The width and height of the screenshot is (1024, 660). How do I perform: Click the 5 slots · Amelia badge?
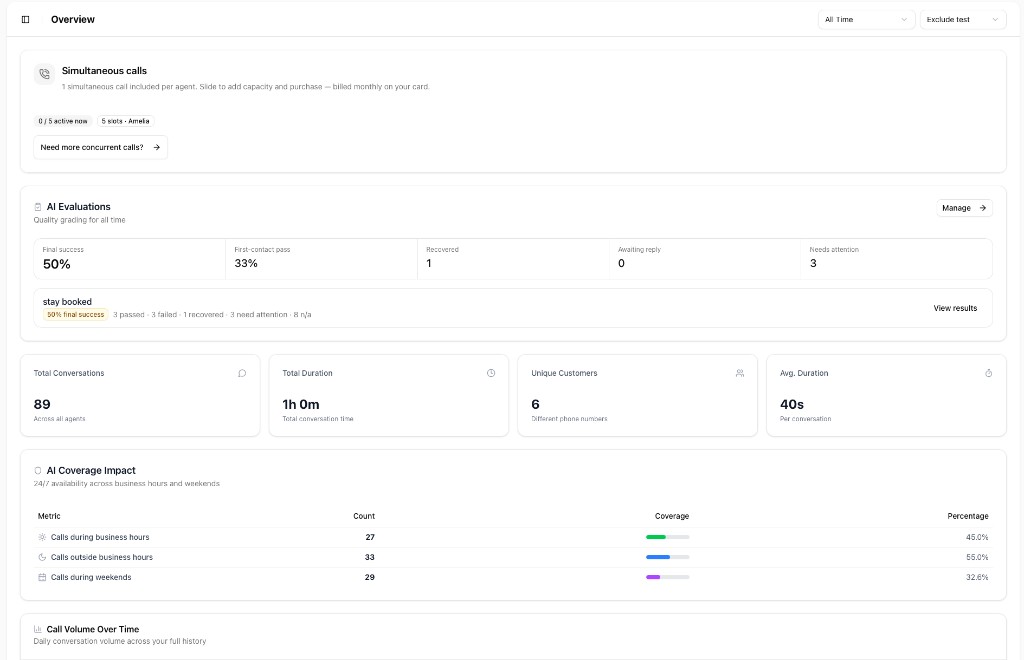point(125,121)
